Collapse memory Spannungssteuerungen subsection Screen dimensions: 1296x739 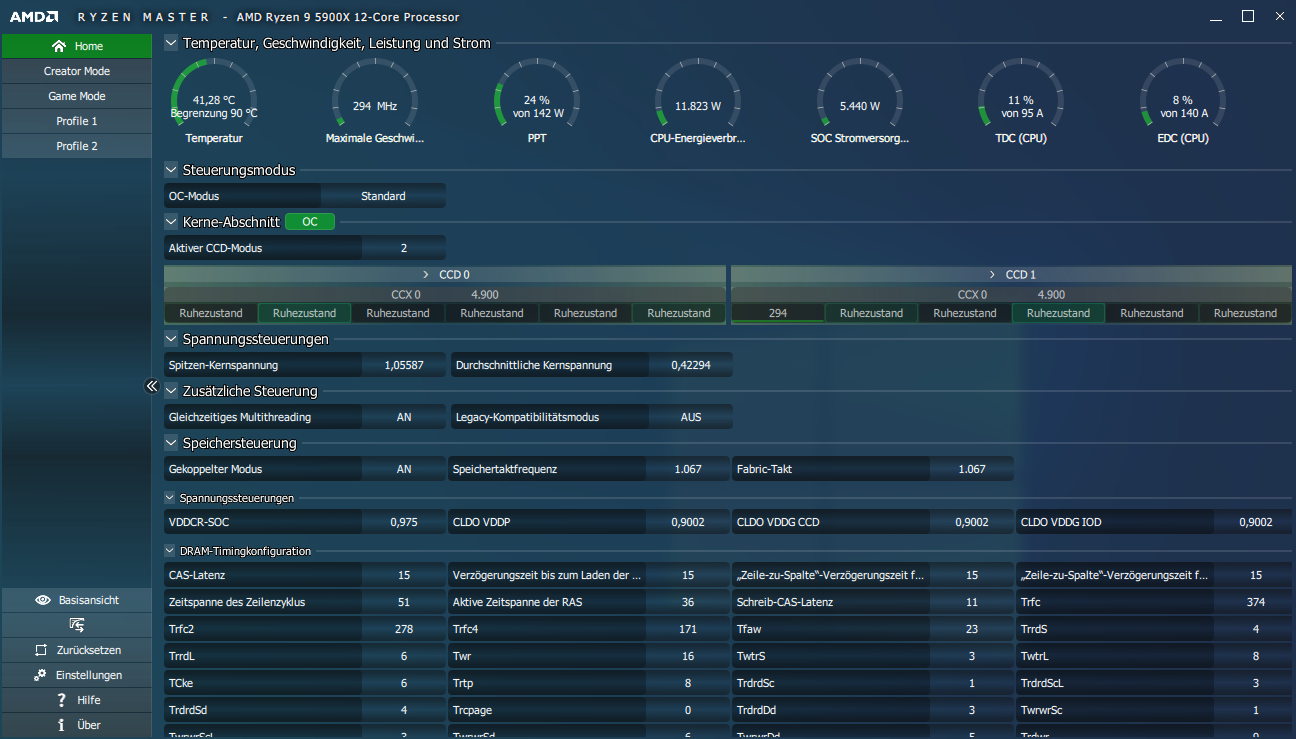tap(170, 497)
